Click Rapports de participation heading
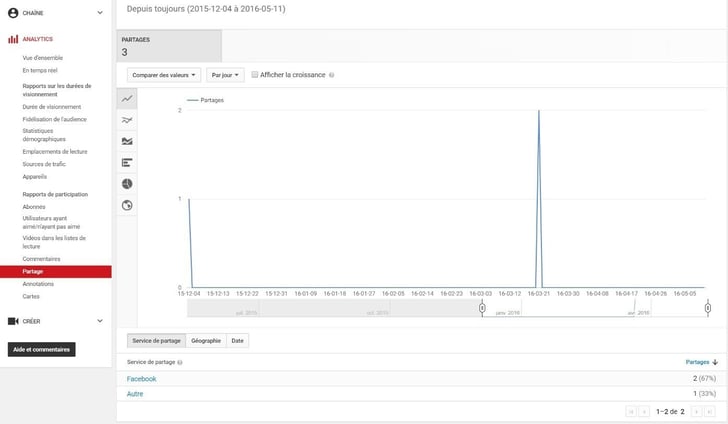 click(55, 194)
